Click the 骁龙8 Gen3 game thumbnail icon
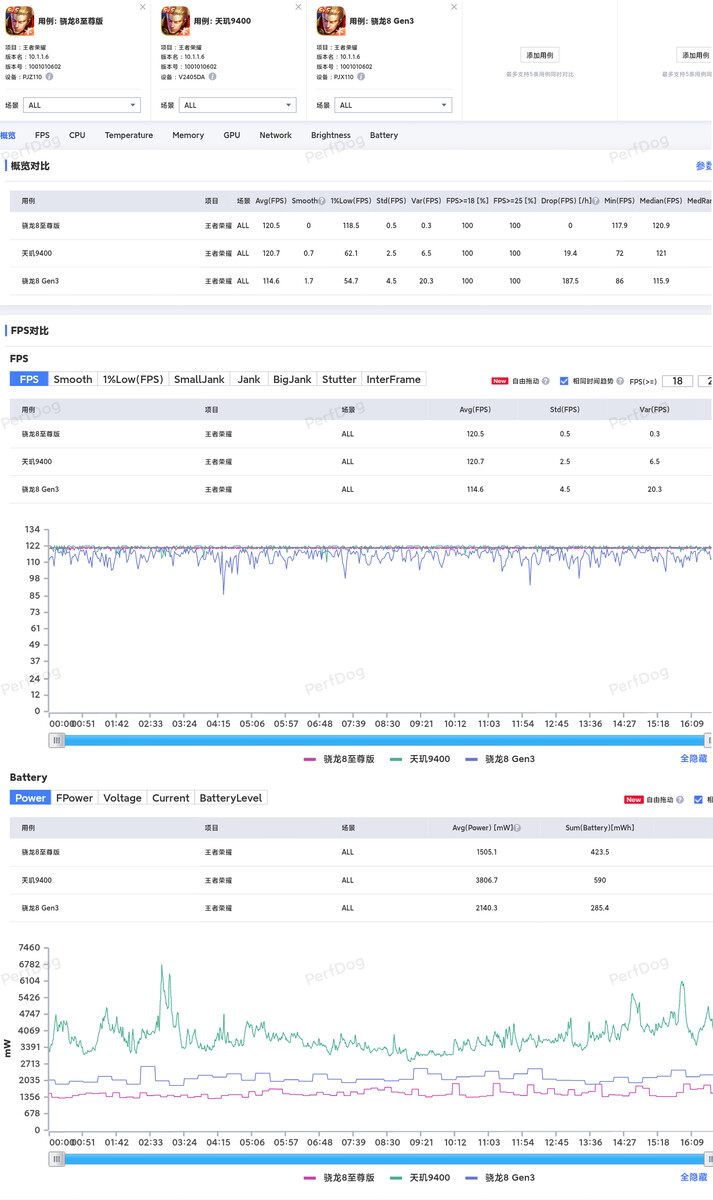This screenshot has height=1200, width=713. coord(331,20)
